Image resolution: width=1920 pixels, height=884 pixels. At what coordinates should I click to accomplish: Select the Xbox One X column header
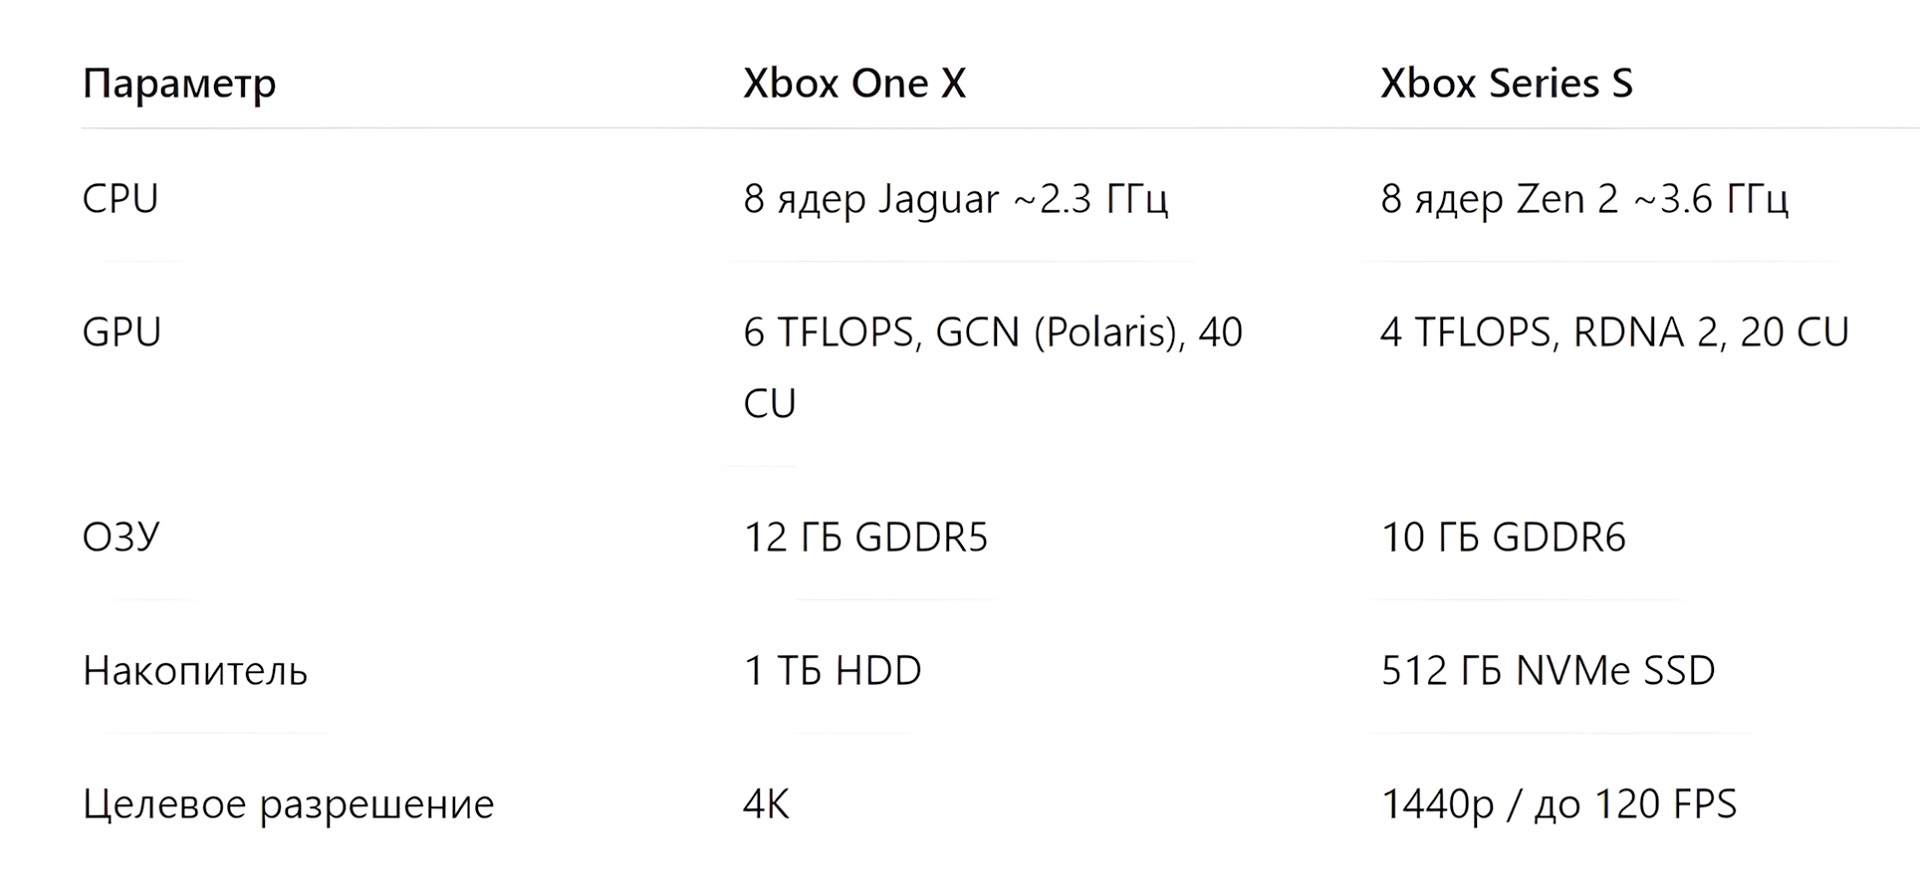pos(854,83)
